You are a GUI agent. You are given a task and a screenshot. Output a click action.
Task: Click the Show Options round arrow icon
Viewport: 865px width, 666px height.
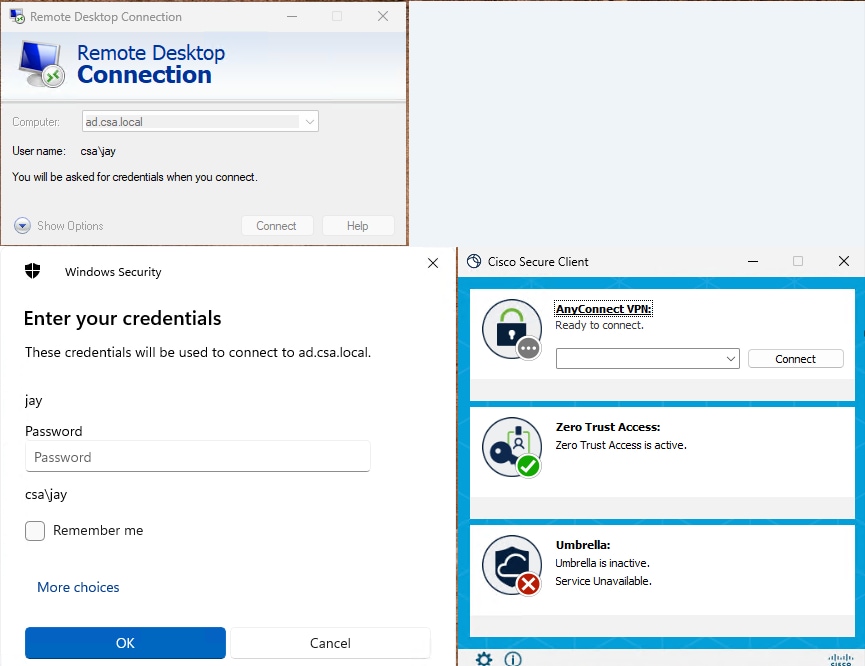coord(22,226)
